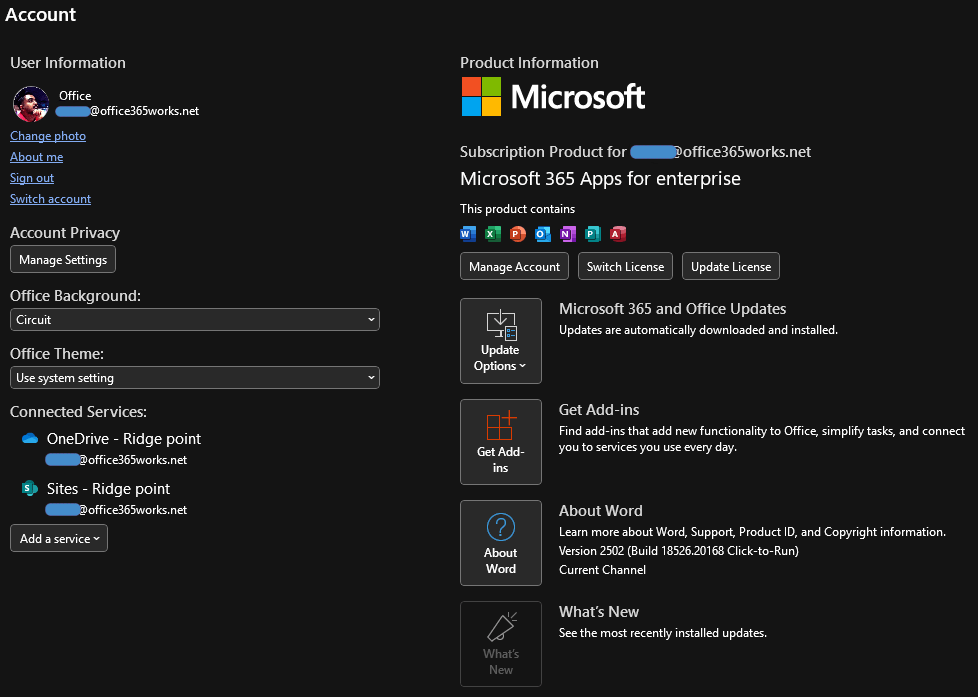The image size is (978, 697).
Task: Click the OneNote app icon
Action: (x=568, y=234)
